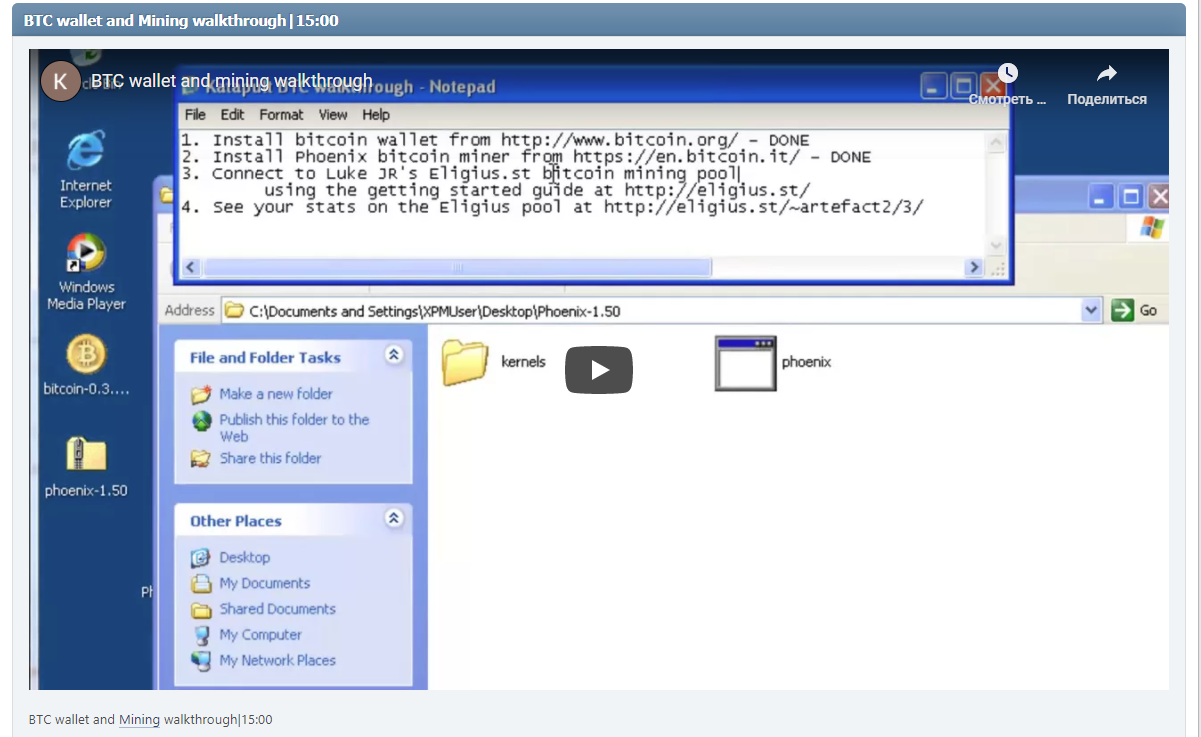Click the share arrow icon

point(1106,74)
